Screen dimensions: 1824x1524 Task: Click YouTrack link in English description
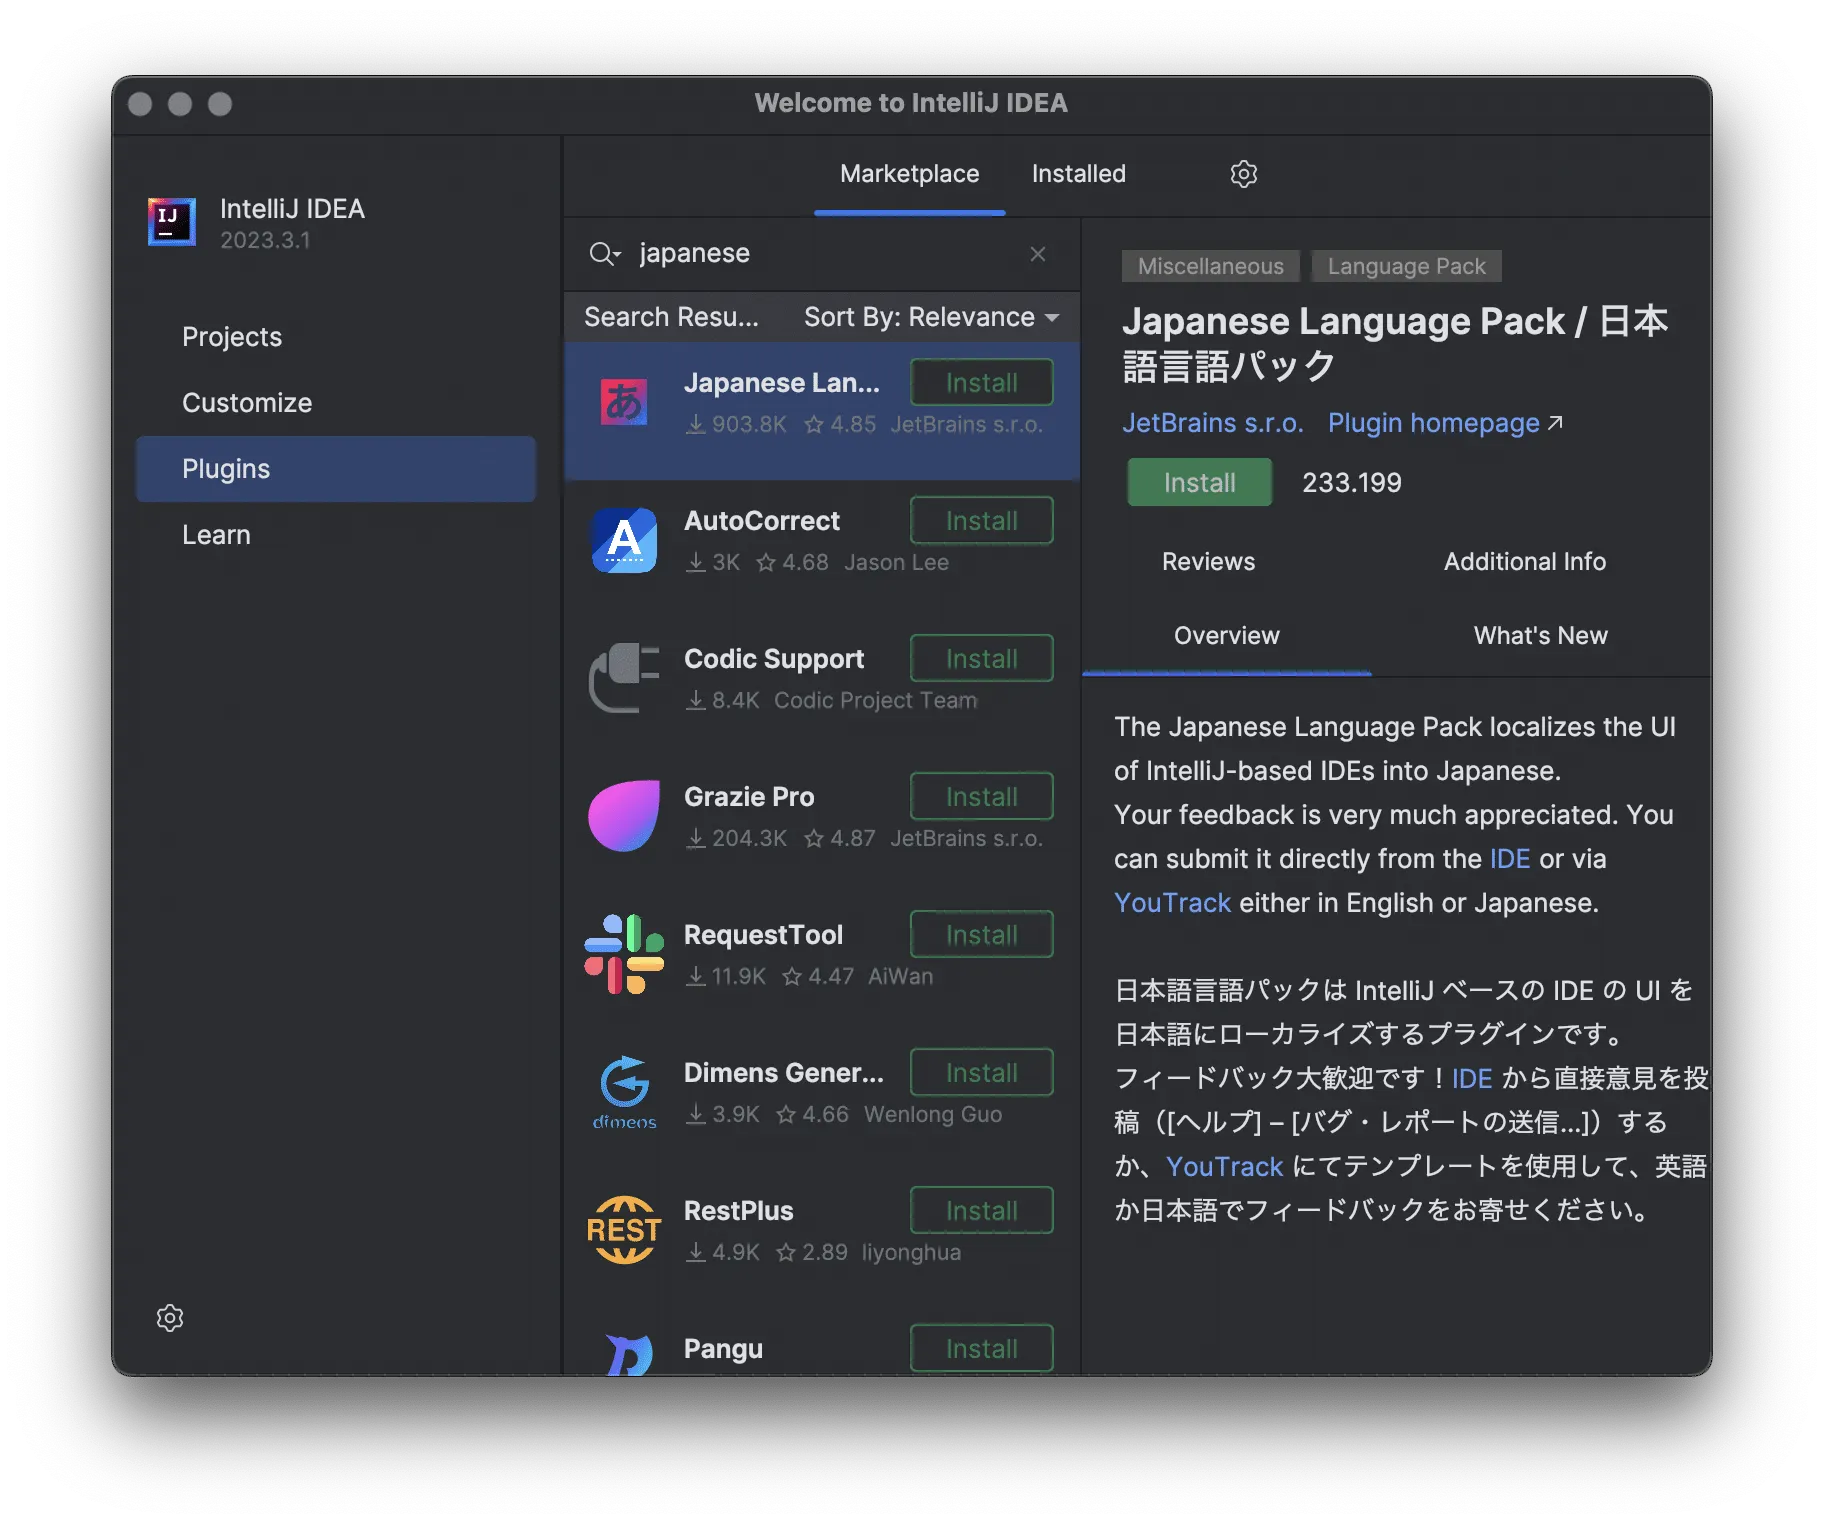tap(1172, 903)
